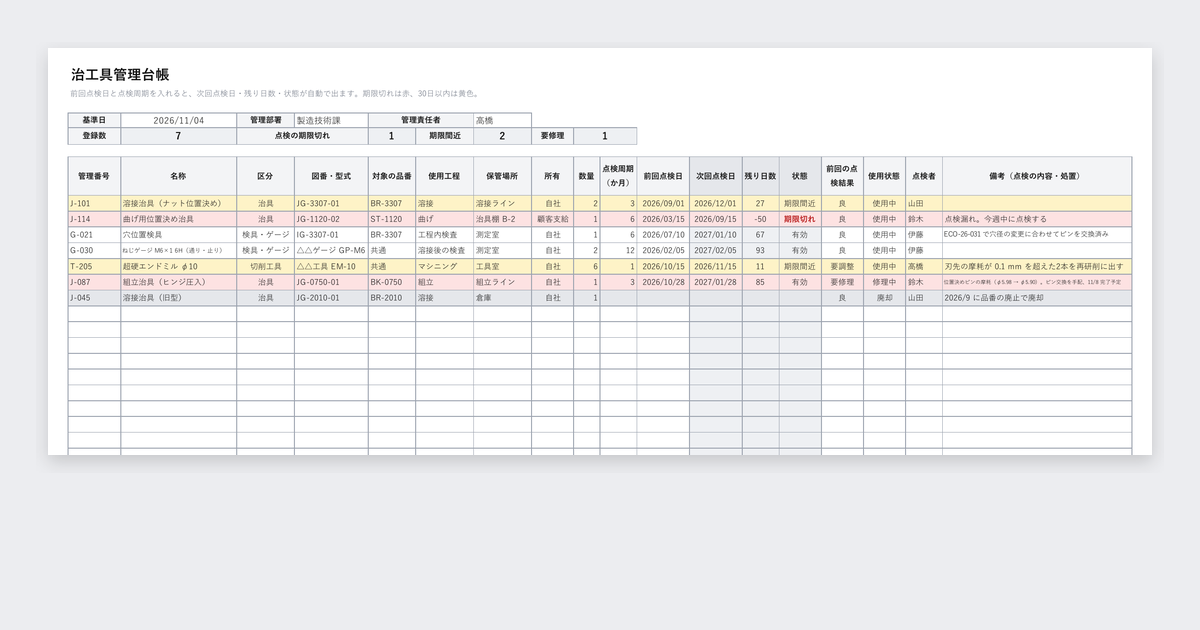Click the 保管場所 column header

coord(502,176)
